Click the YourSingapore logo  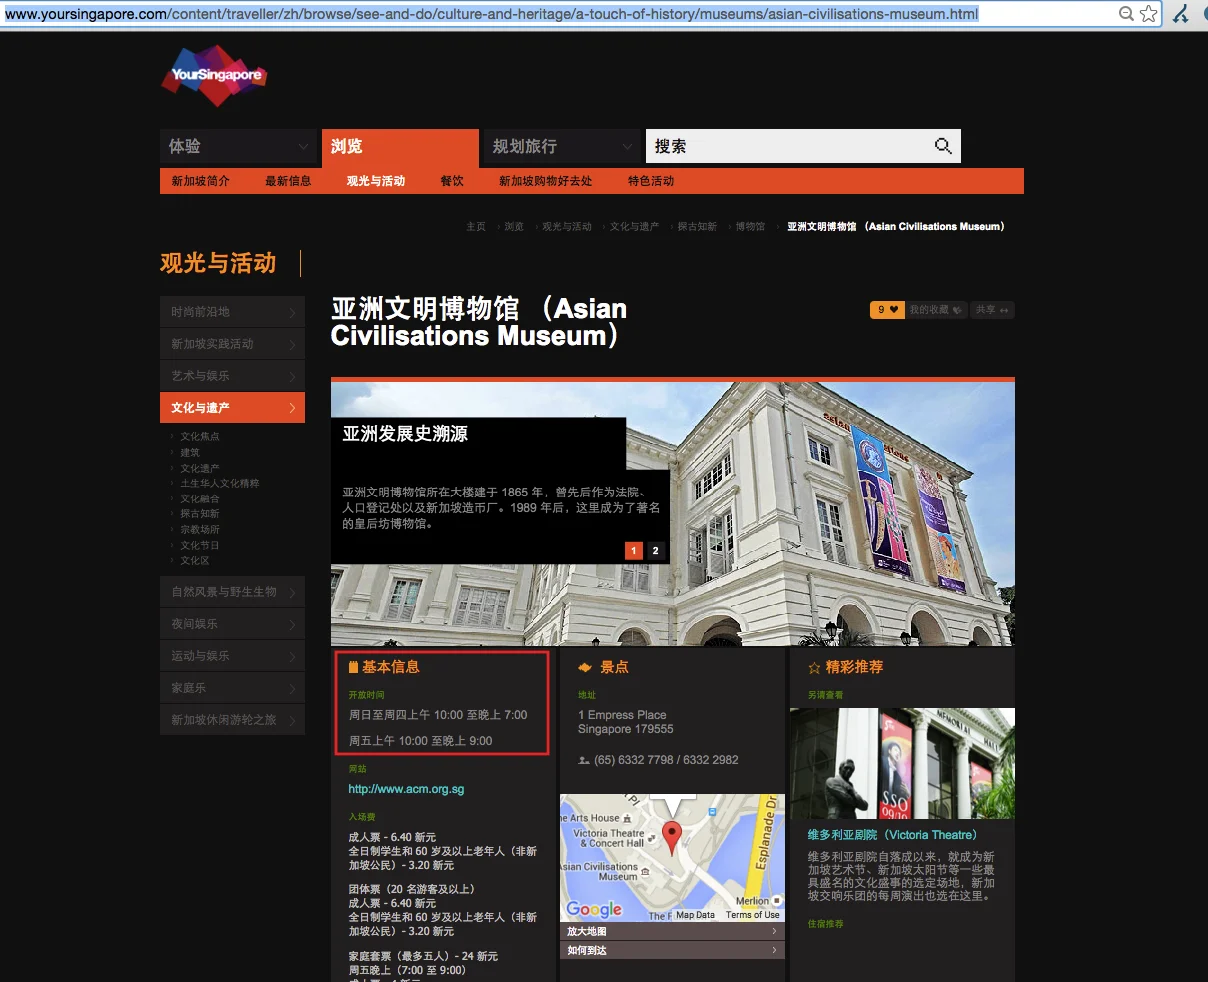[x=213, y=75]
